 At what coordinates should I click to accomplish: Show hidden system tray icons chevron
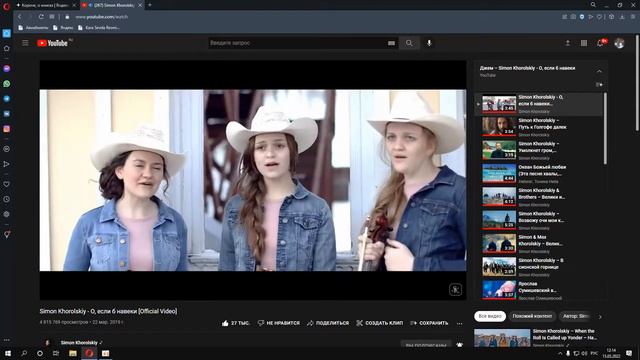coord(560,353)
